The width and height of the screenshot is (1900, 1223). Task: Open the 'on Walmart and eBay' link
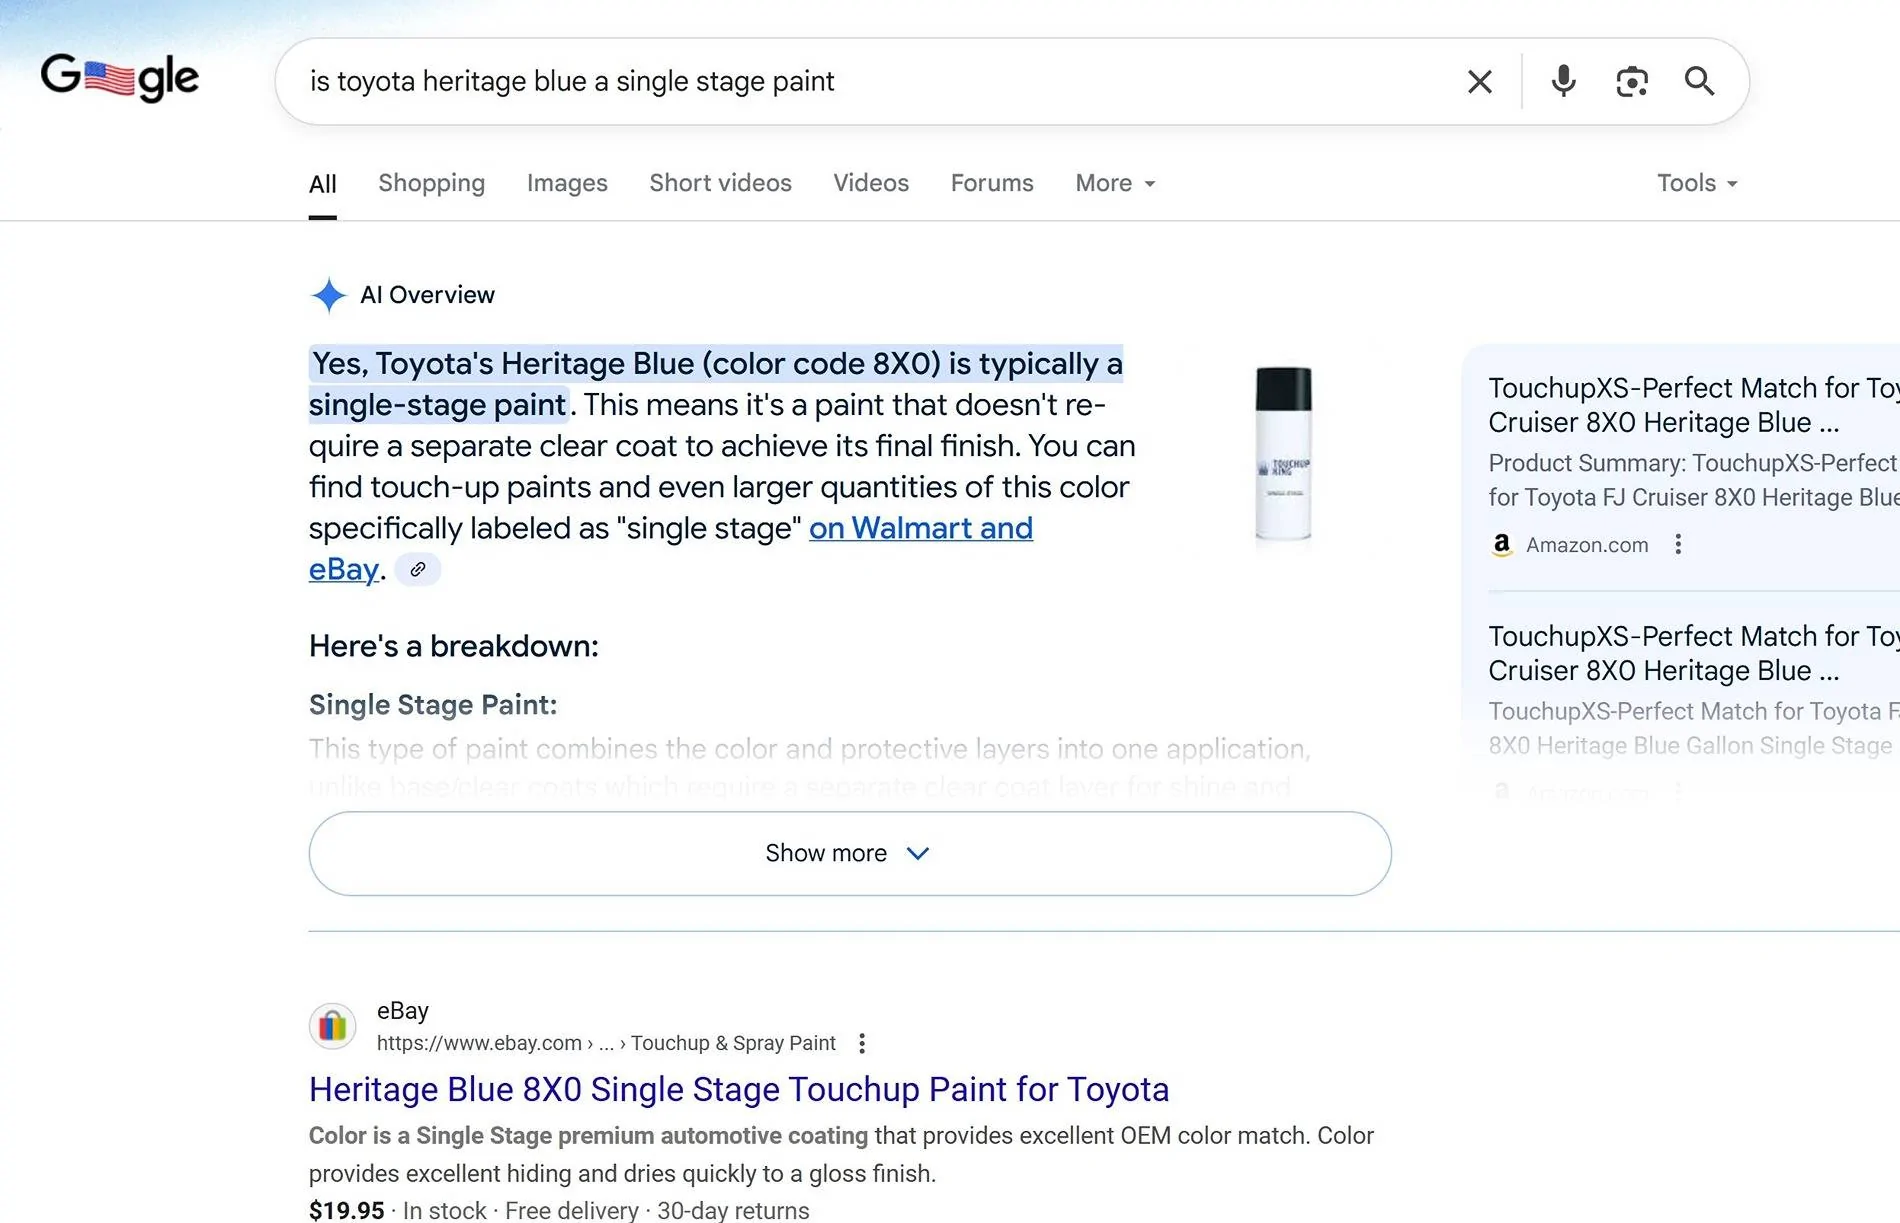coord(920,528)
